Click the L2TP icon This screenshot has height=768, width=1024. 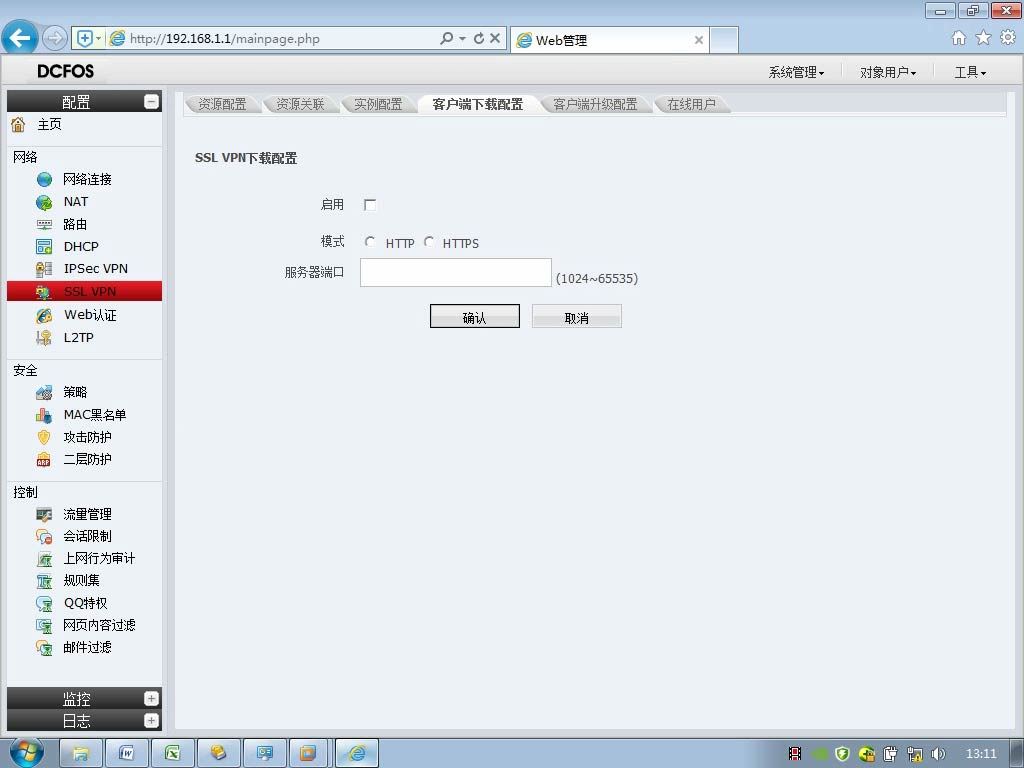[x=44, y=338]
